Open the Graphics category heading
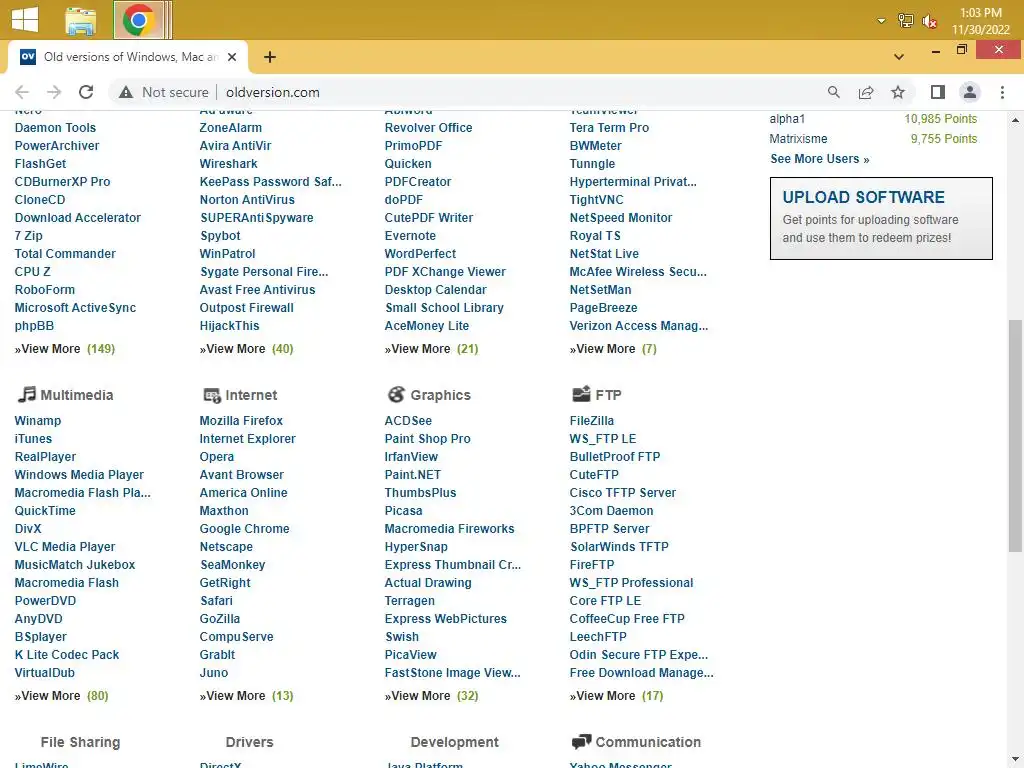1024x768 pixels. point(440,395)
